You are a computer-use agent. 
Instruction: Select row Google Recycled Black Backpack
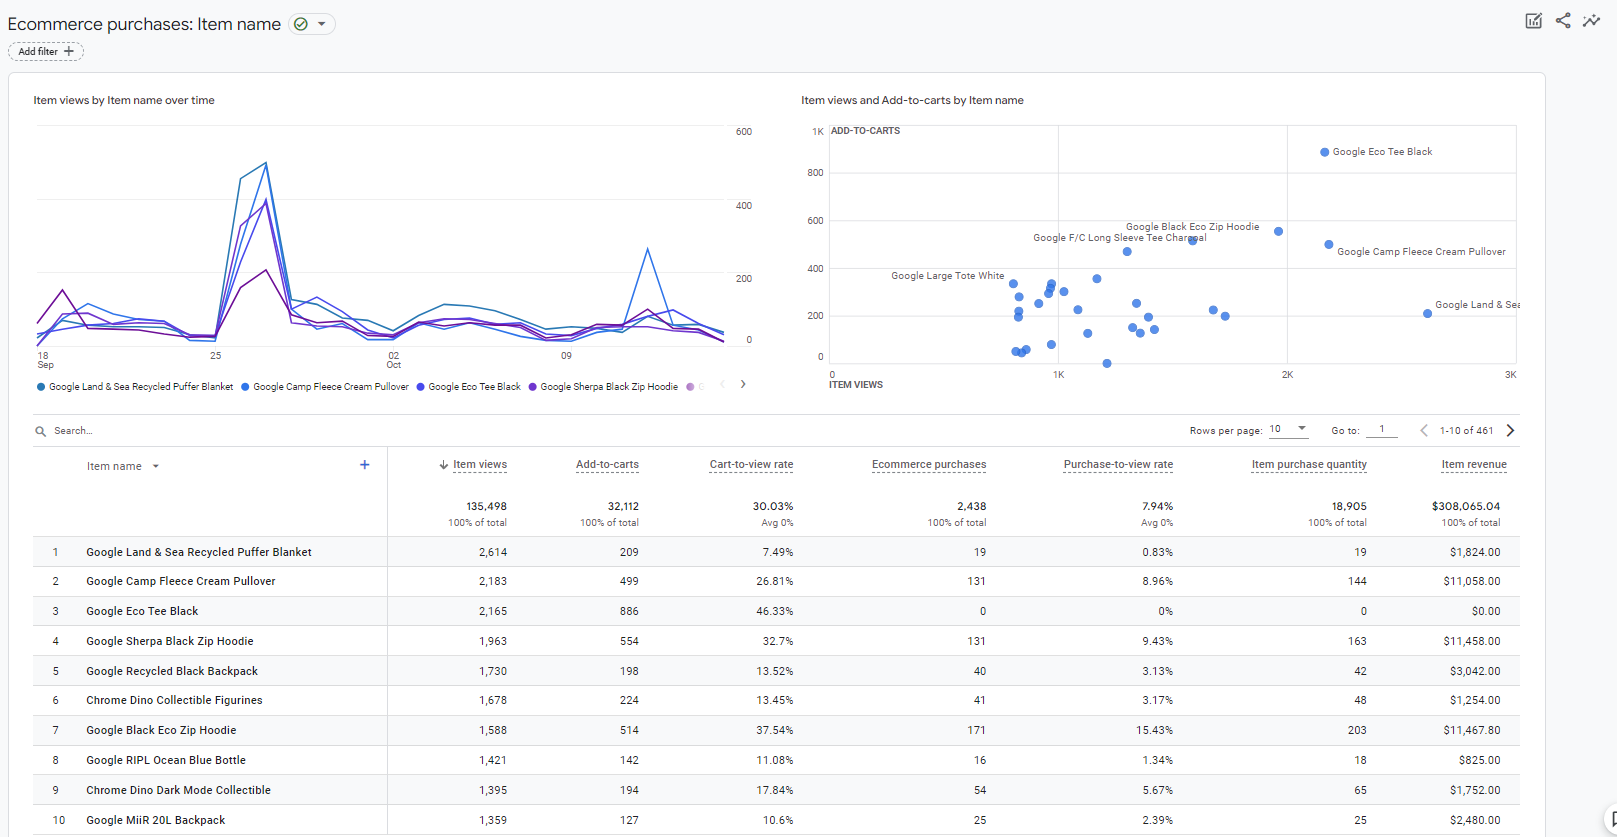776,671
